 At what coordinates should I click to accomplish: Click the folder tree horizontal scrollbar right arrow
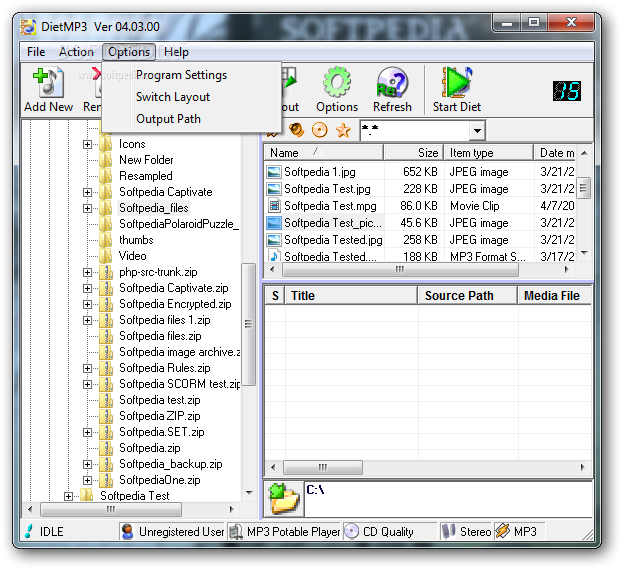coord(232,509)
